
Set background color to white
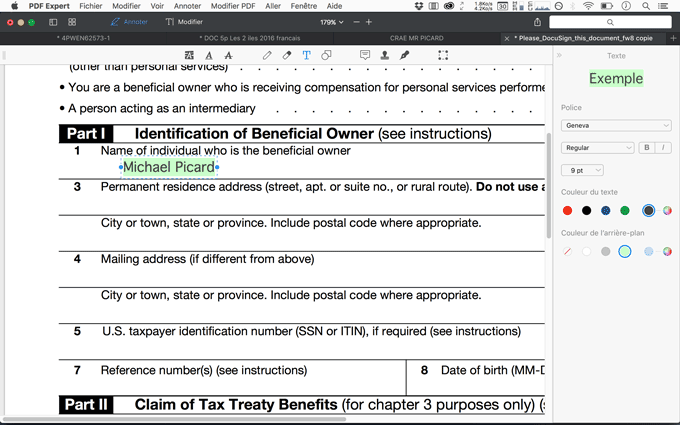586,252
